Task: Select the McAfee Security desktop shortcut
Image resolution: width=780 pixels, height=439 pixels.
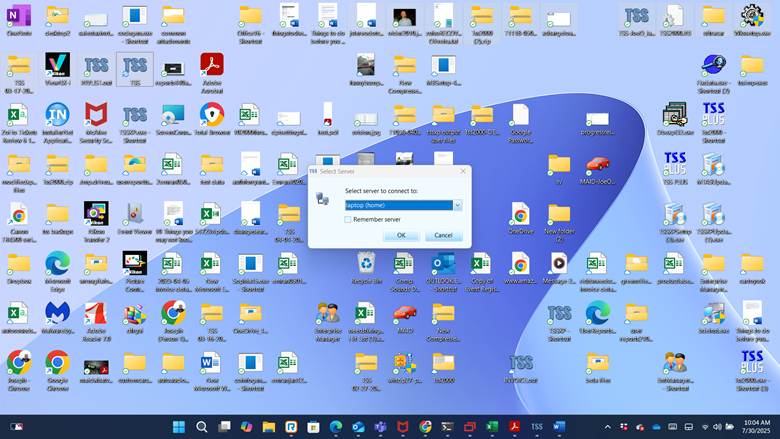Action: point(96,122)
